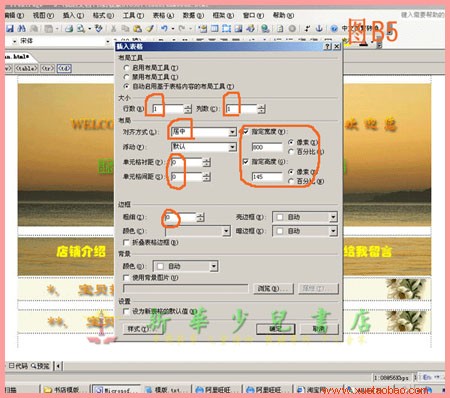Image resolution: width=450 pixels, height=398 pixels.
Task: Click the Save floppy disk icon
Action: coord(10,29)
